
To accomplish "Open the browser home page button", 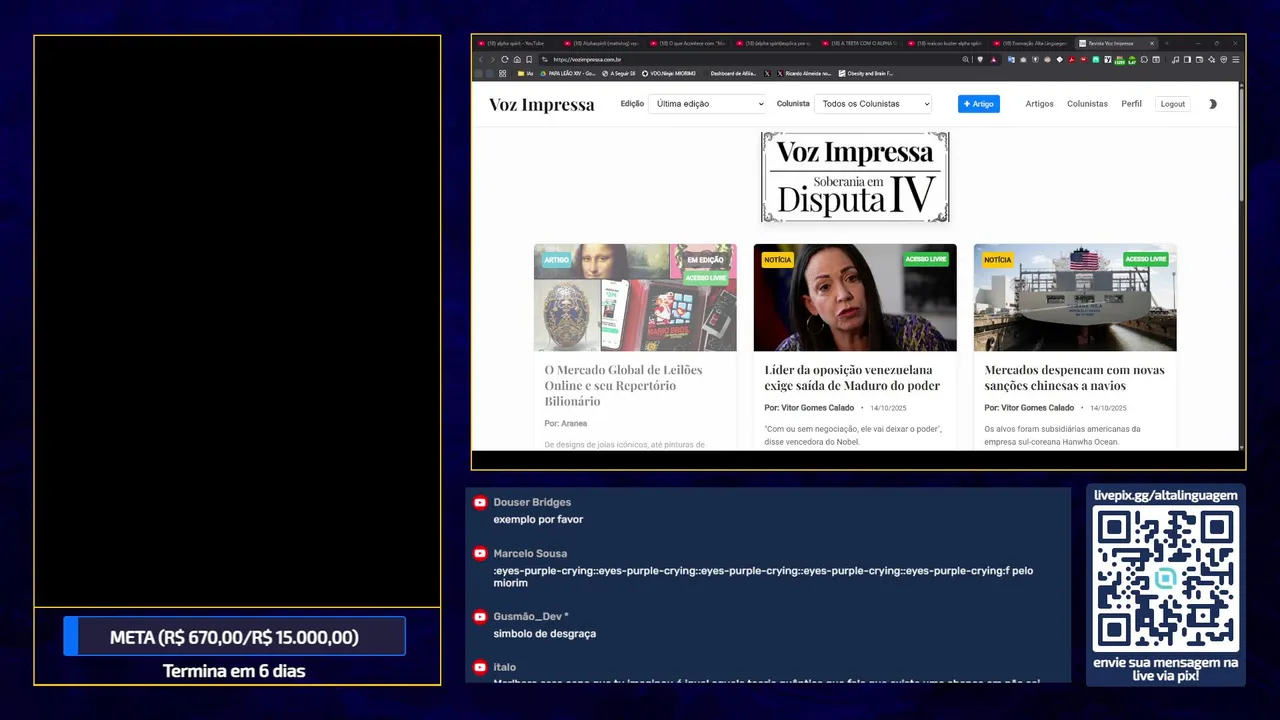I will tap(517, 59).
